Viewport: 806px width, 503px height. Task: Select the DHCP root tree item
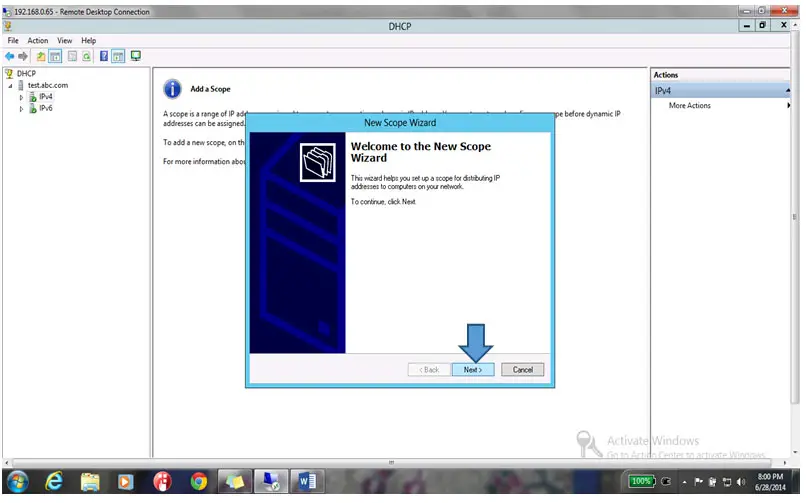[25, 74]
